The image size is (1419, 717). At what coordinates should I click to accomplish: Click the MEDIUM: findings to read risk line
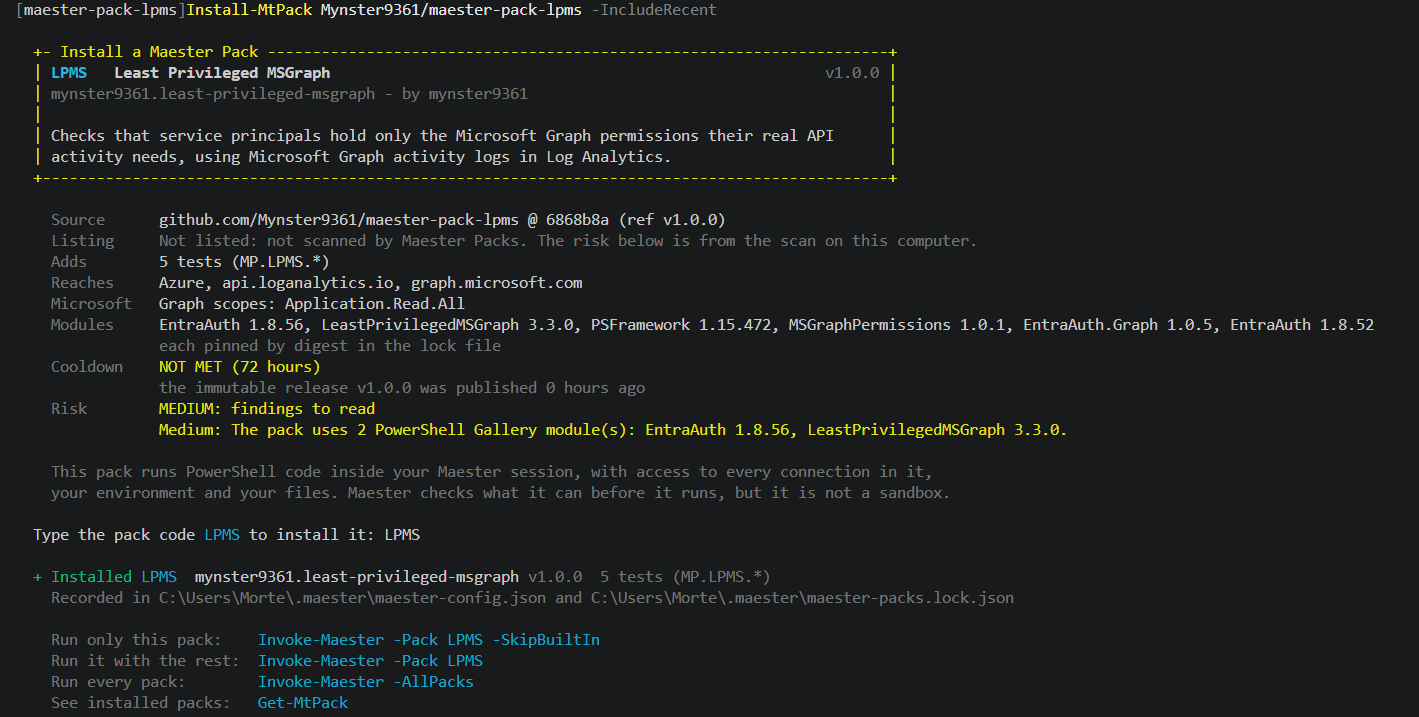tap(267, 409)
